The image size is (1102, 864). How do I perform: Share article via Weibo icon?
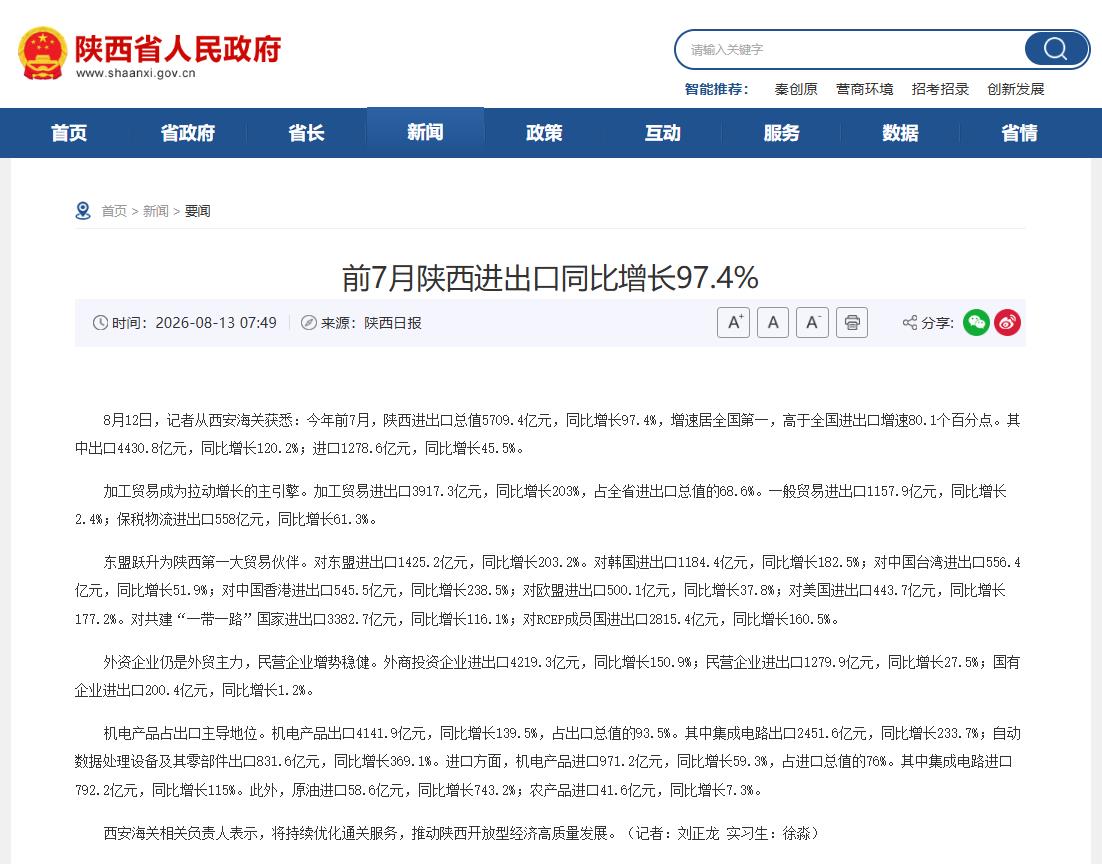1007,323
